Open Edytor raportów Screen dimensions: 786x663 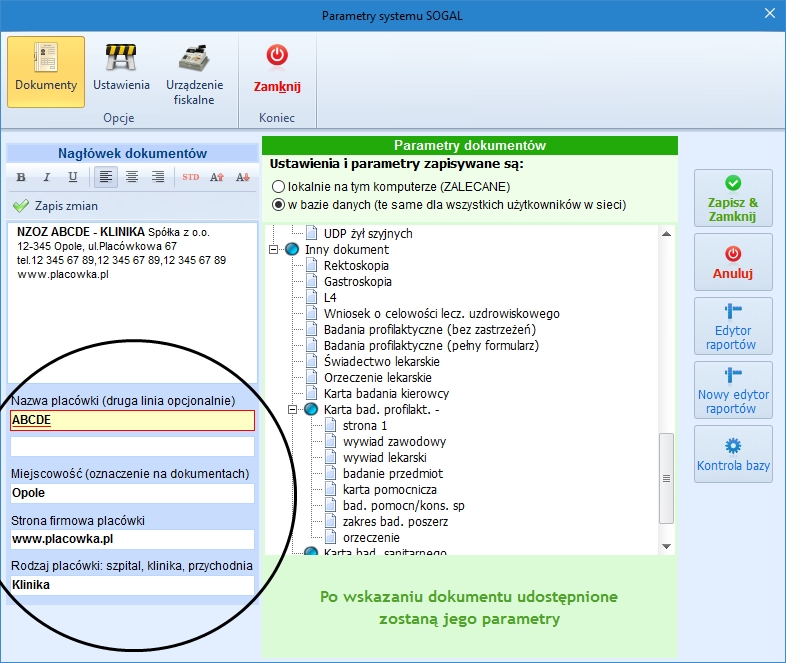733,326
